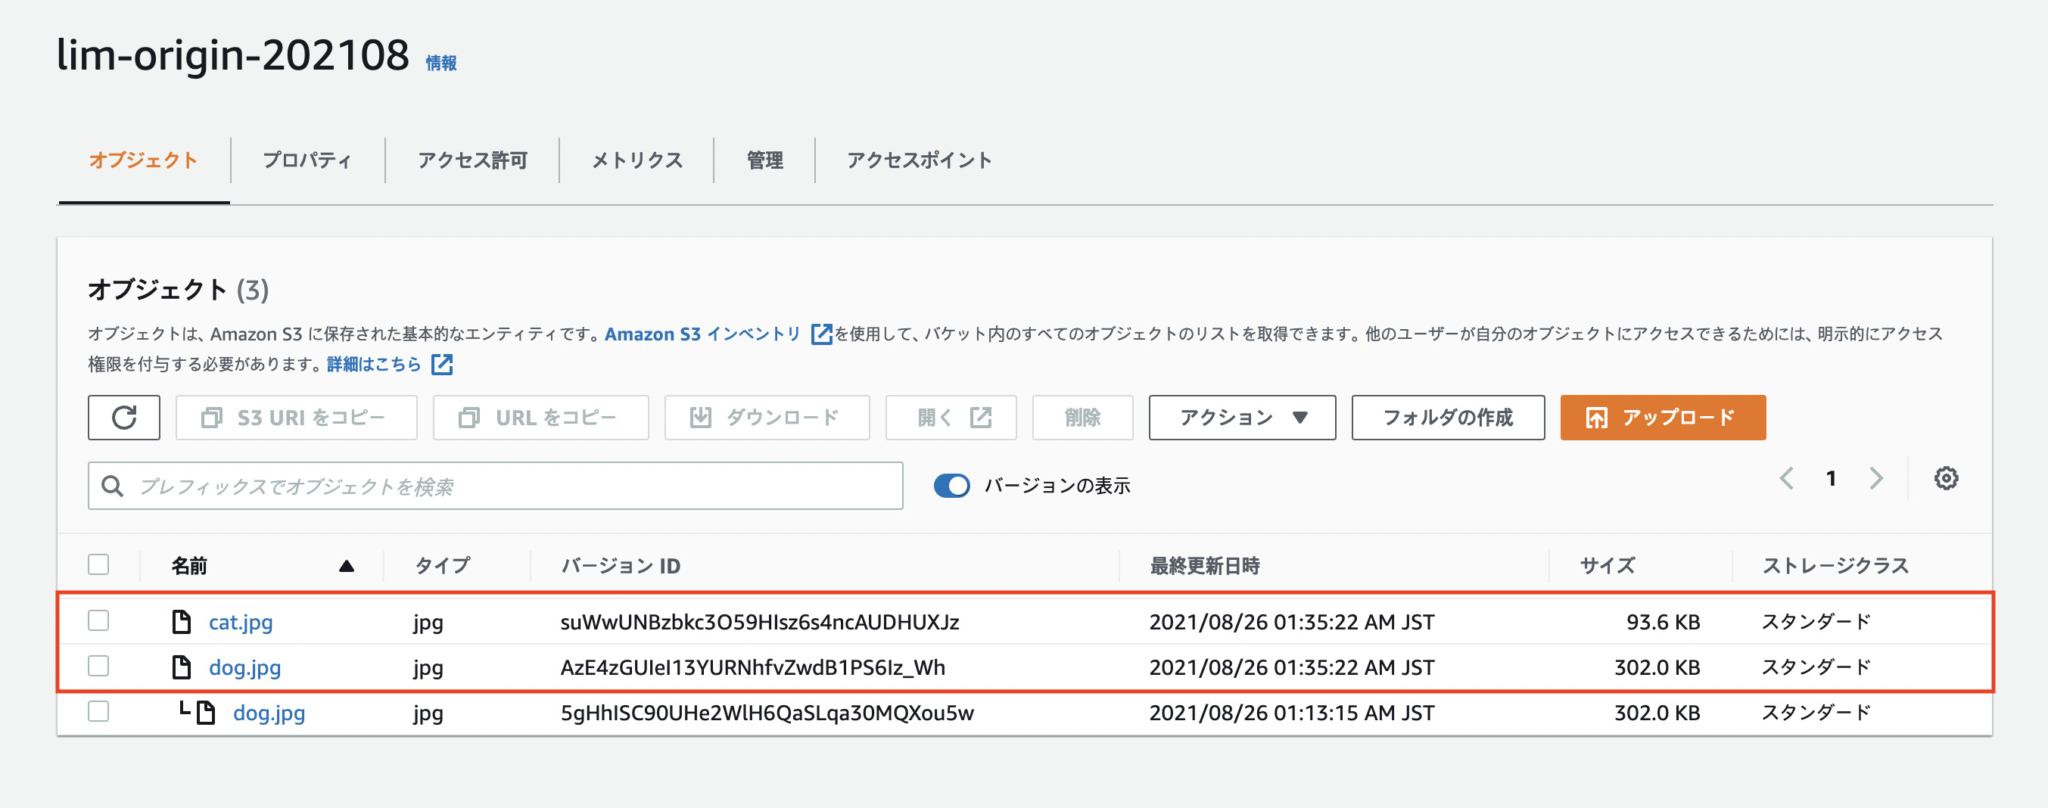Switch to the プロパティ tab
This screenshot has width=2048, height=808.
(307, 160)
